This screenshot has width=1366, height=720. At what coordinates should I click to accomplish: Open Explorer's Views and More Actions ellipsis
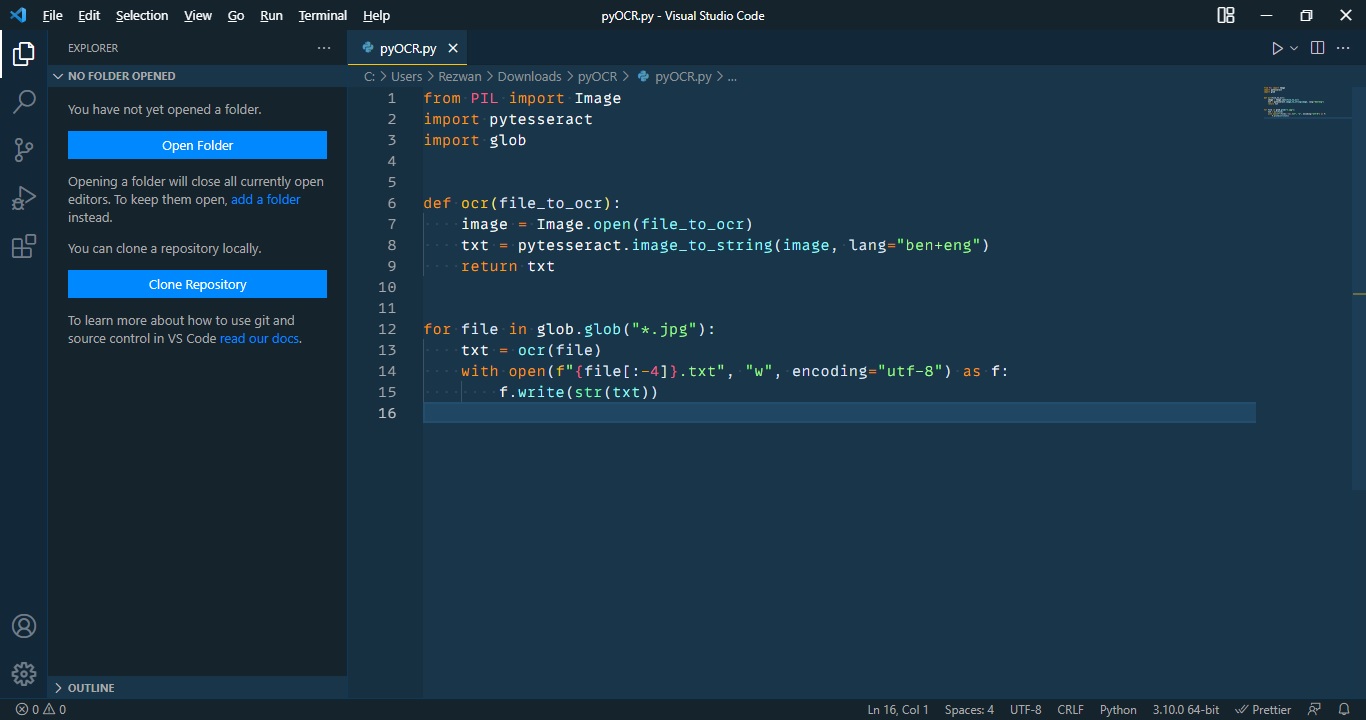324,48
